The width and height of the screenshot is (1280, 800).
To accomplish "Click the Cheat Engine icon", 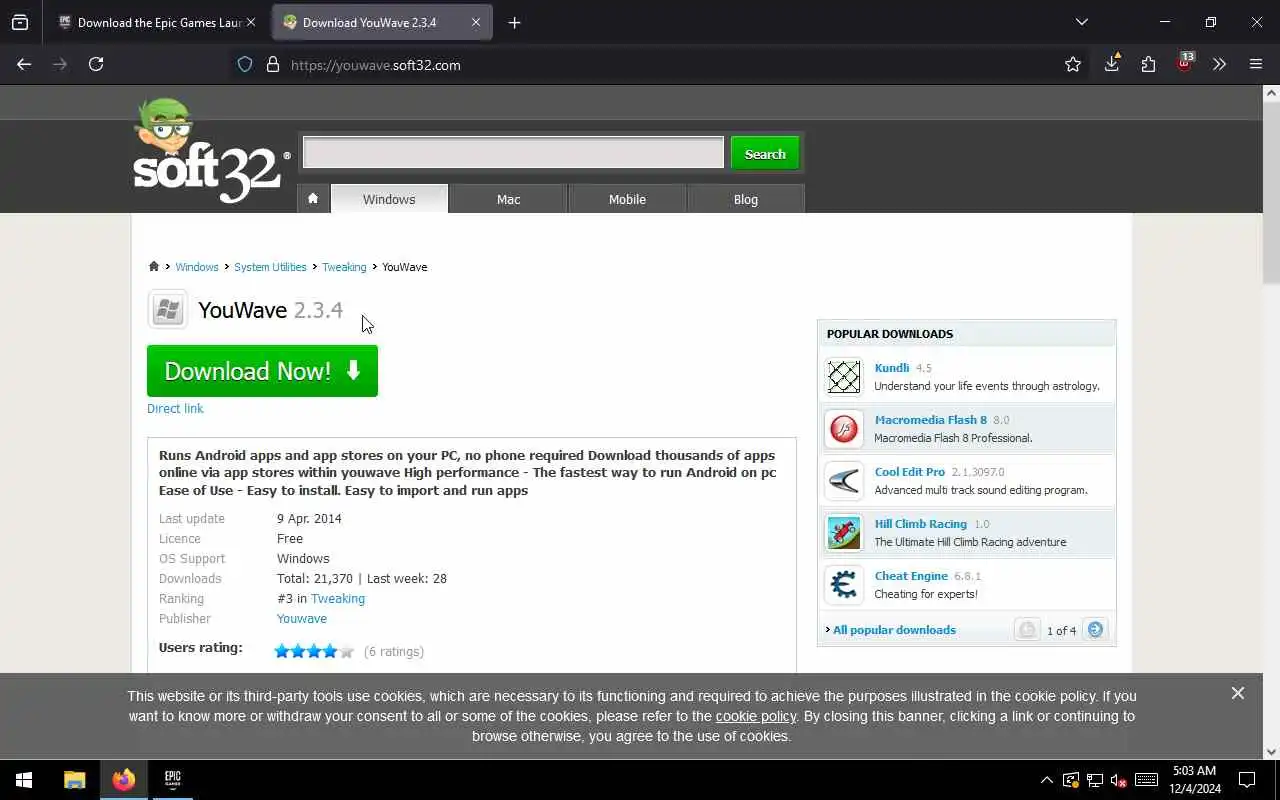I will (844, 585).
